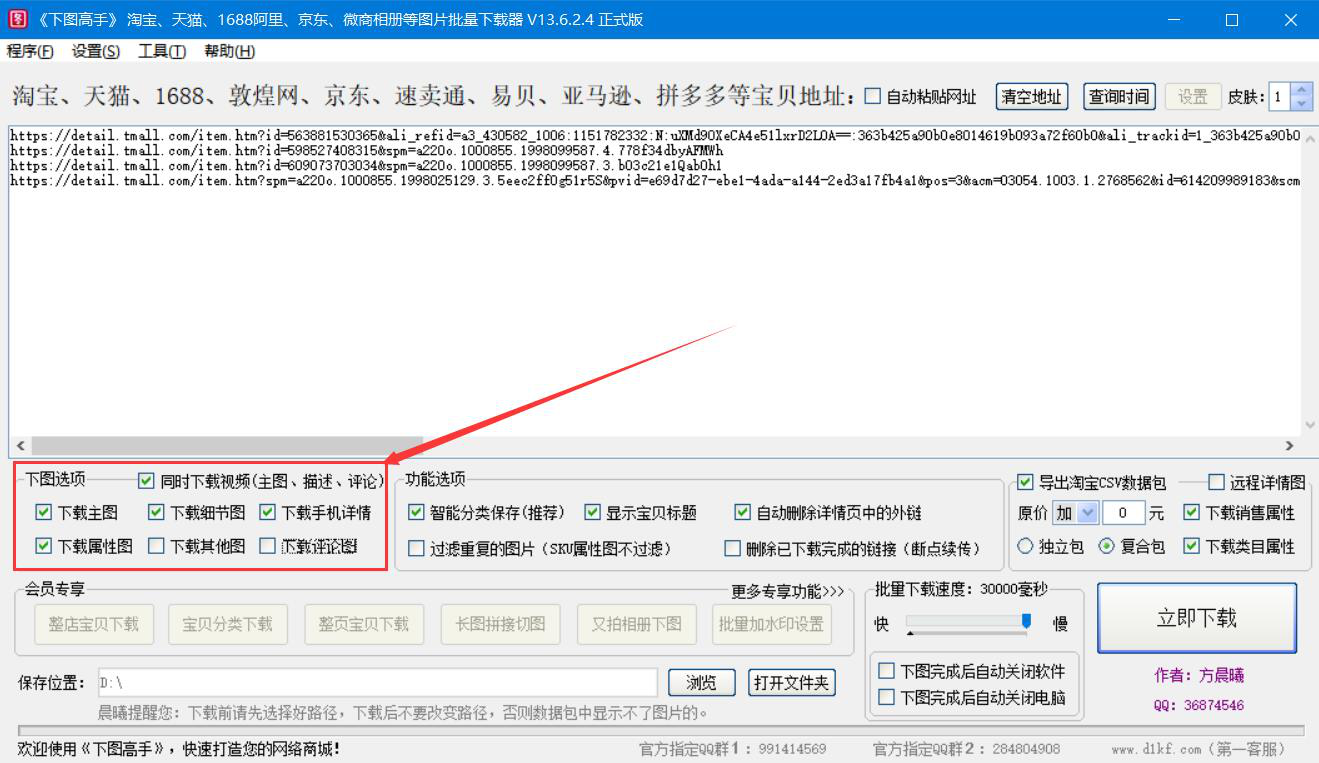1319x763 pixels.
Task: Click the horizontal scrollbar right arrow
Action: coord(1290,446)
